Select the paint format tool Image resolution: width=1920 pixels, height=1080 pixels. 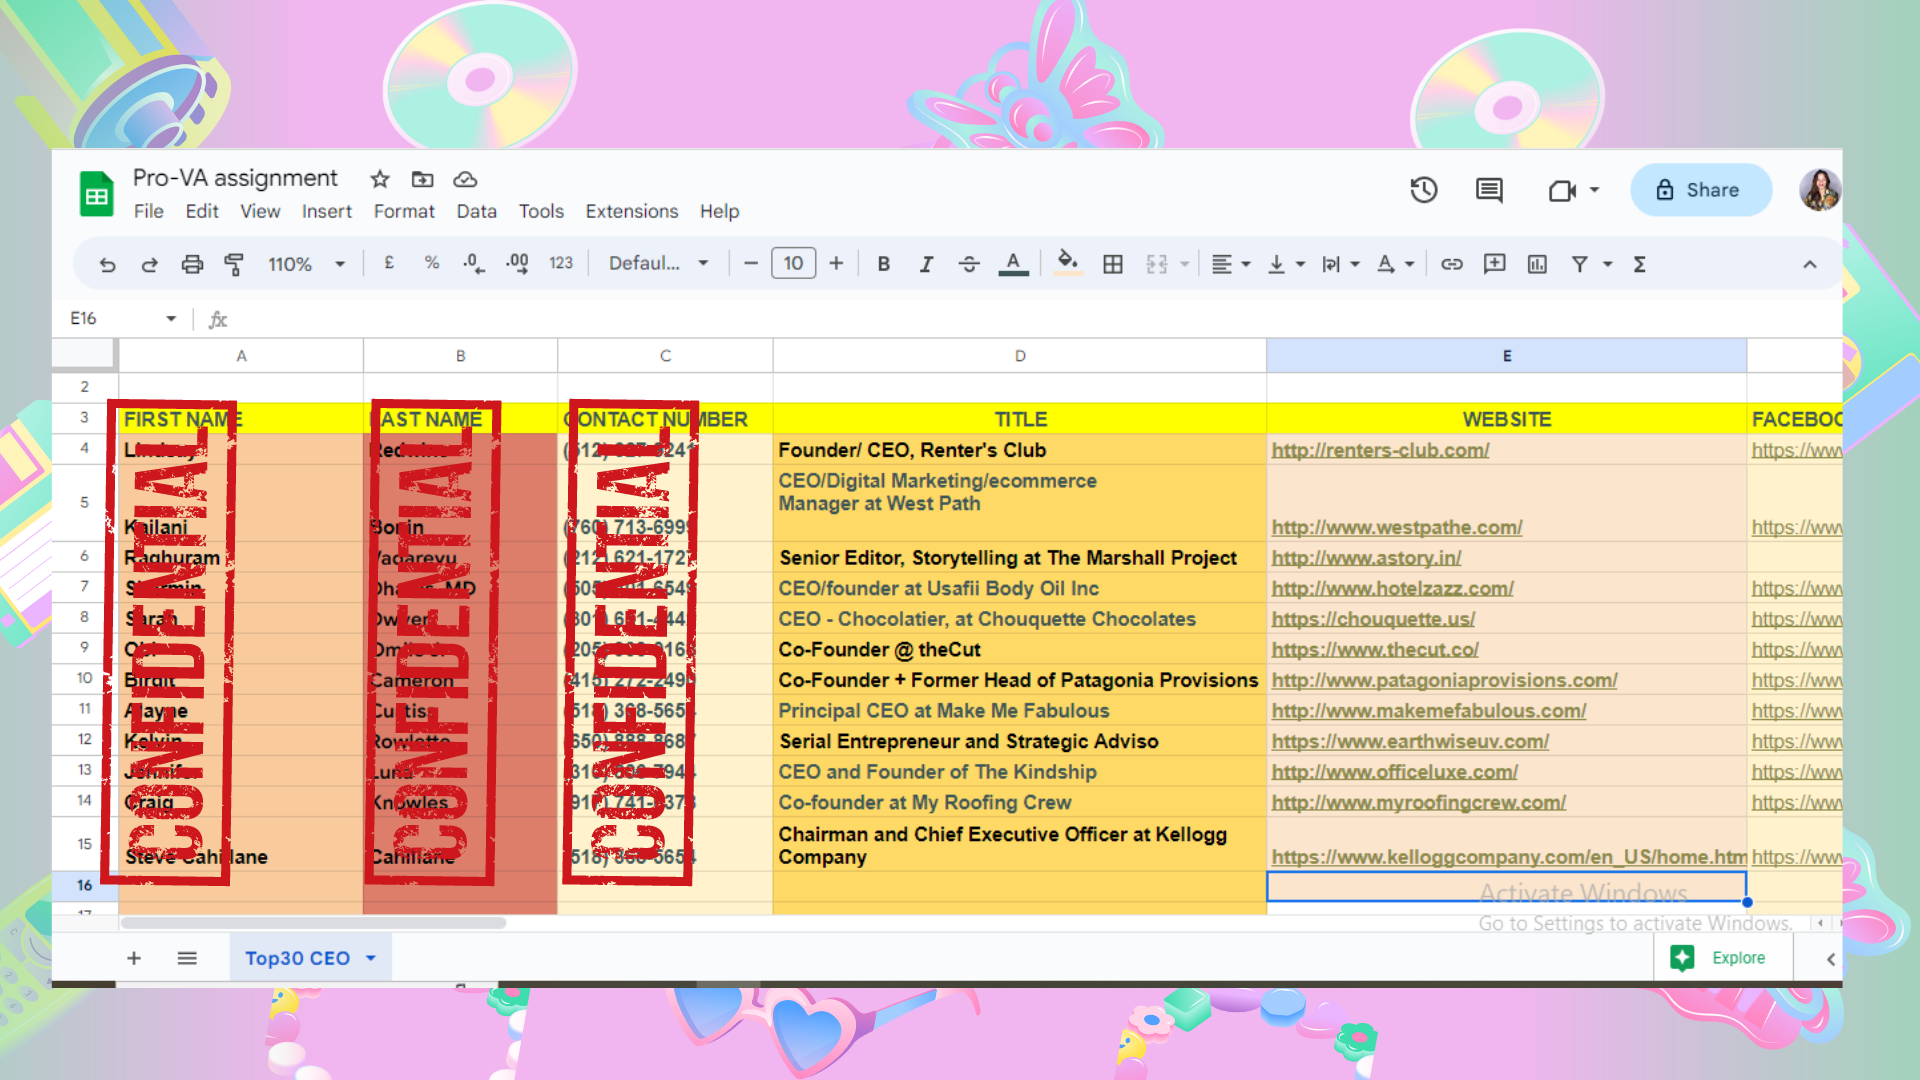pyautogui.click(x=234, y=264)
